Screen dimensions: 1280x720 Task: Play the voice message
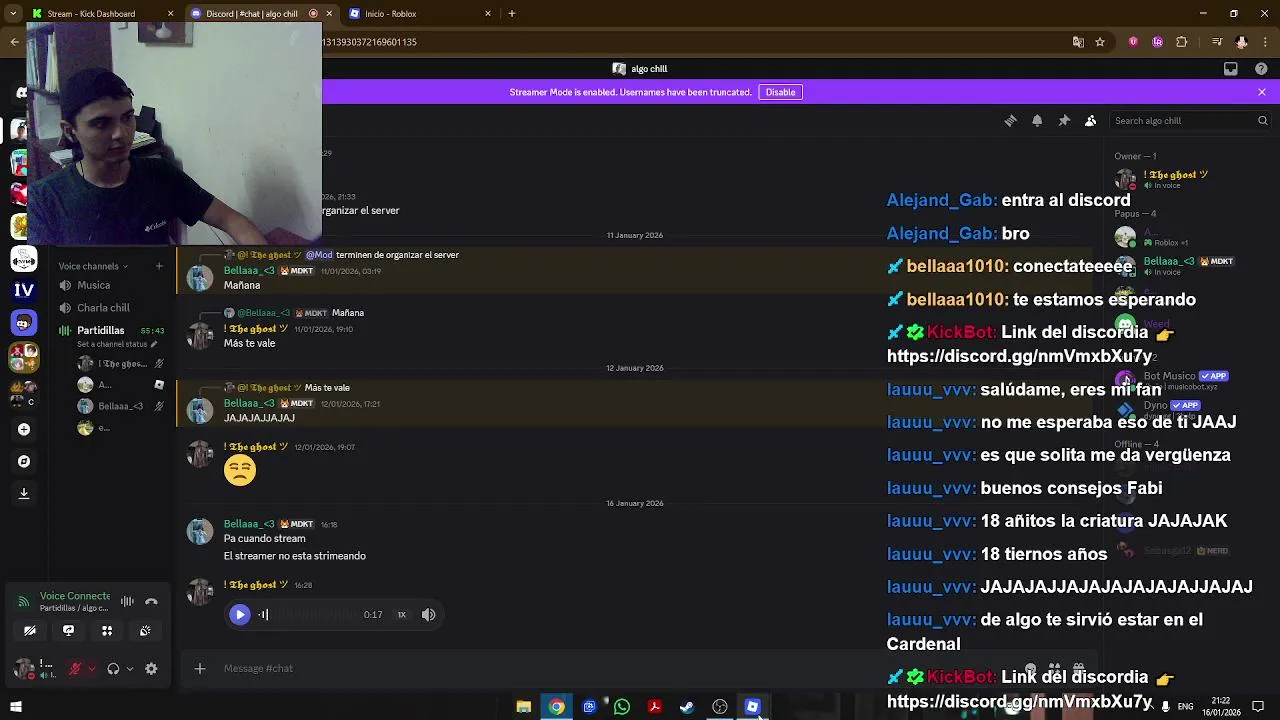coord(239,615)
